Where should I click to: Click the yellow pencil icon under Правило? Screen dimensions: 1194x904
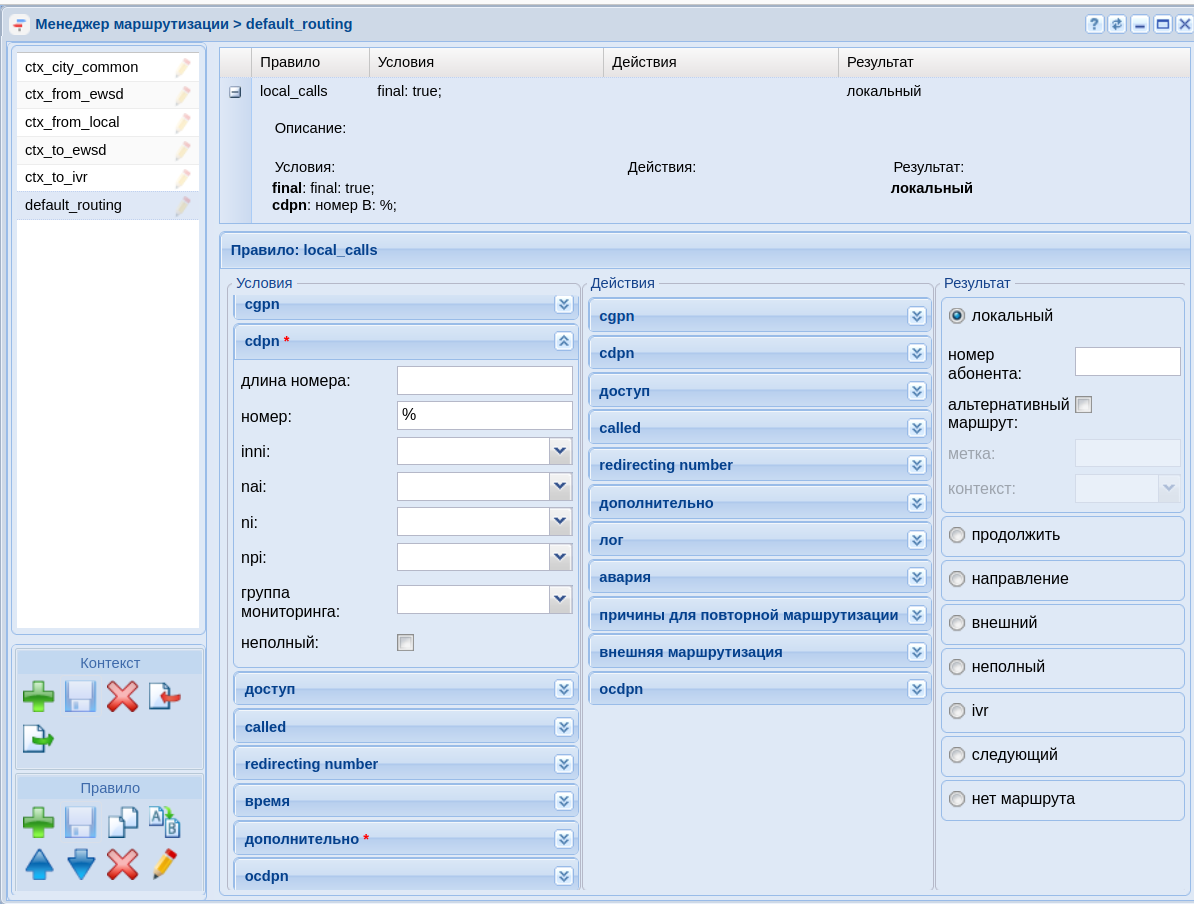165,864
